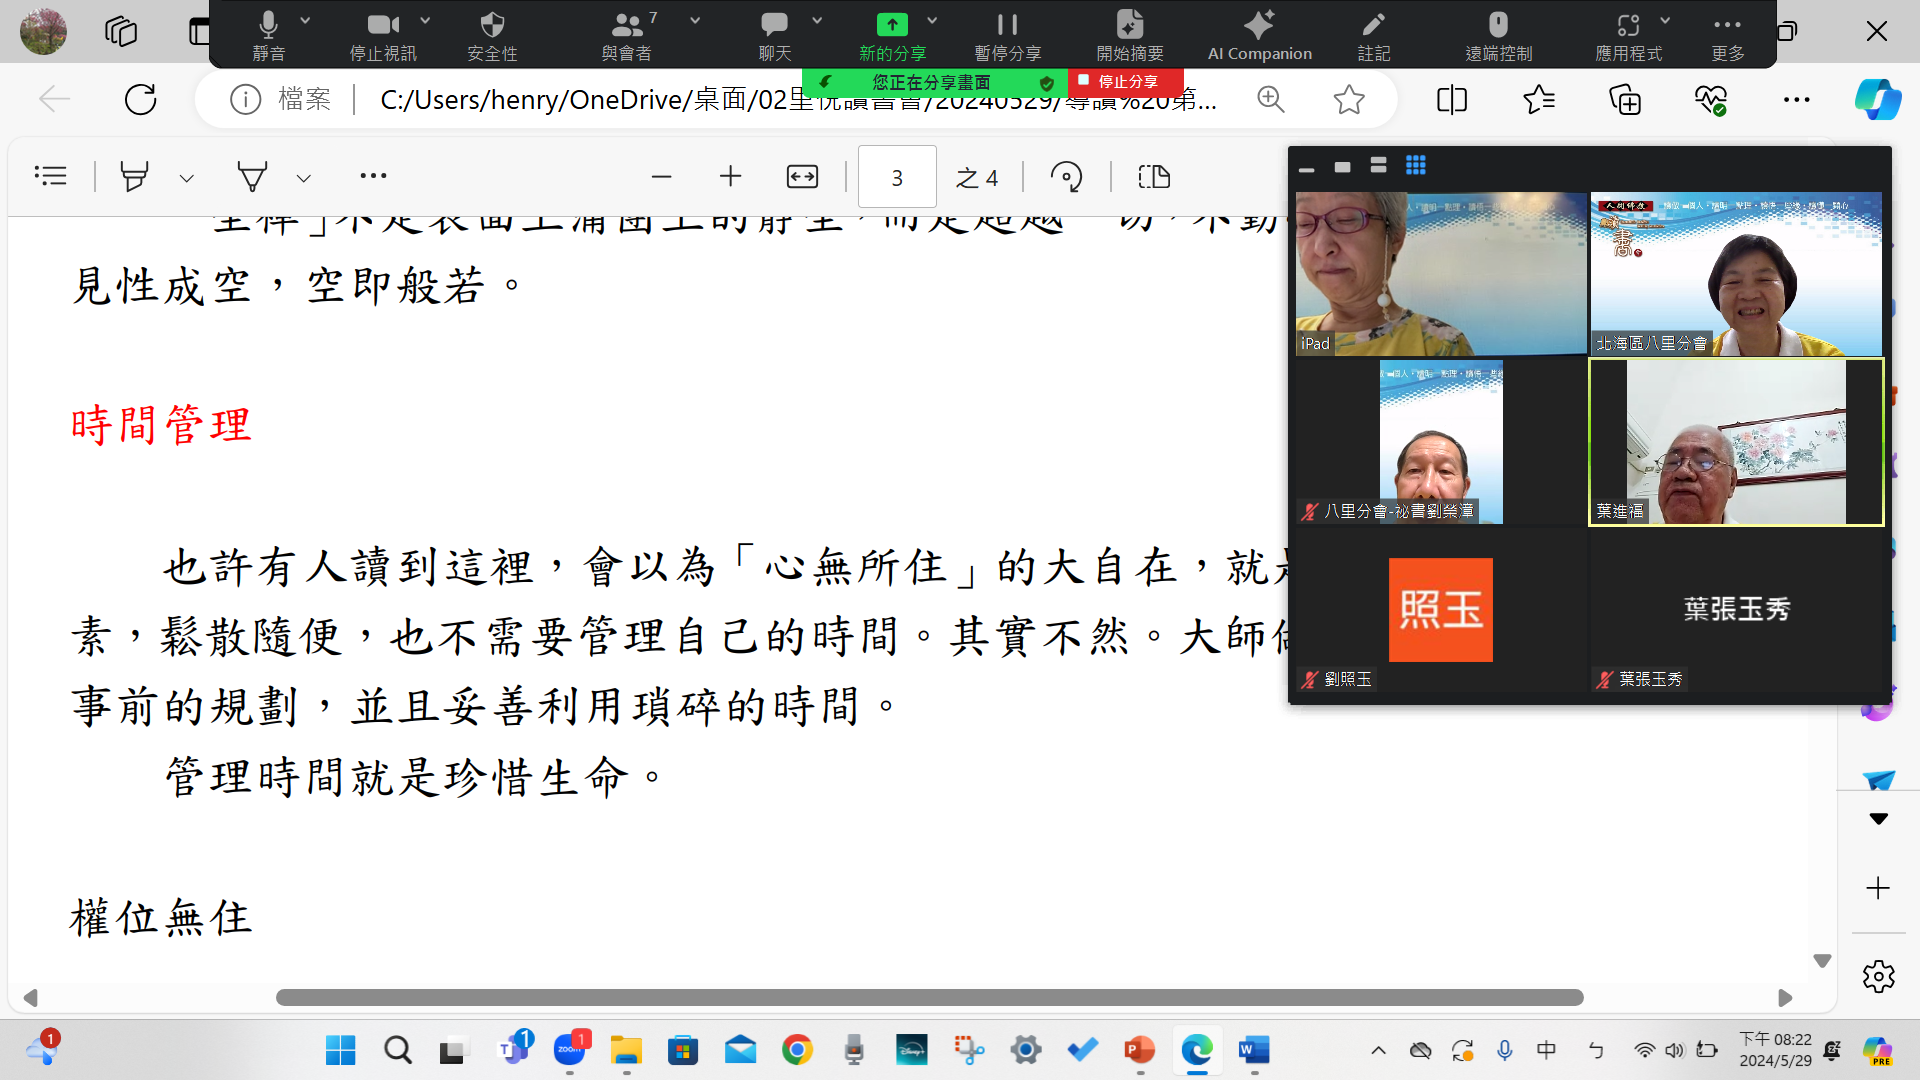This screenshot has height=1080, width=1920.
Task: Switch video panel to single-strip view
Action: click(1342, 166)
